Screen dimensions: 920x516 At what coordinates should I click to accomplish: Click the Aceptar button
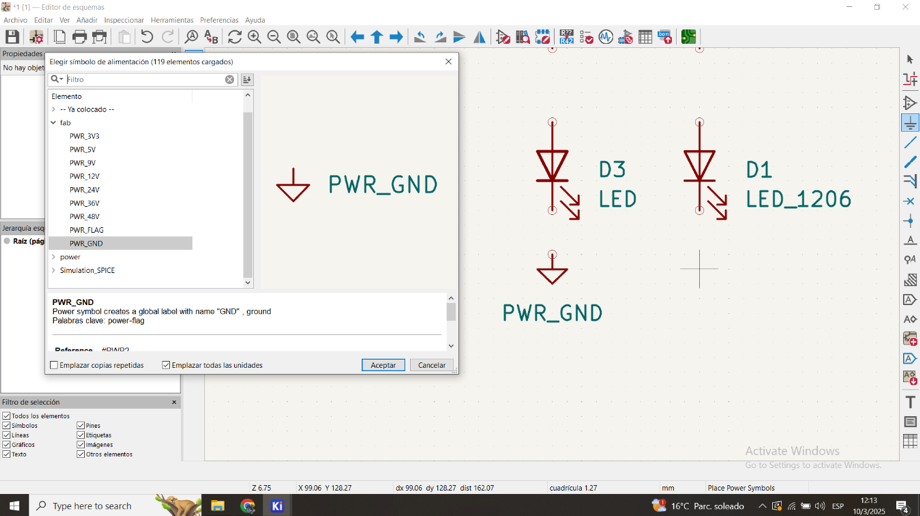[383, 365]
